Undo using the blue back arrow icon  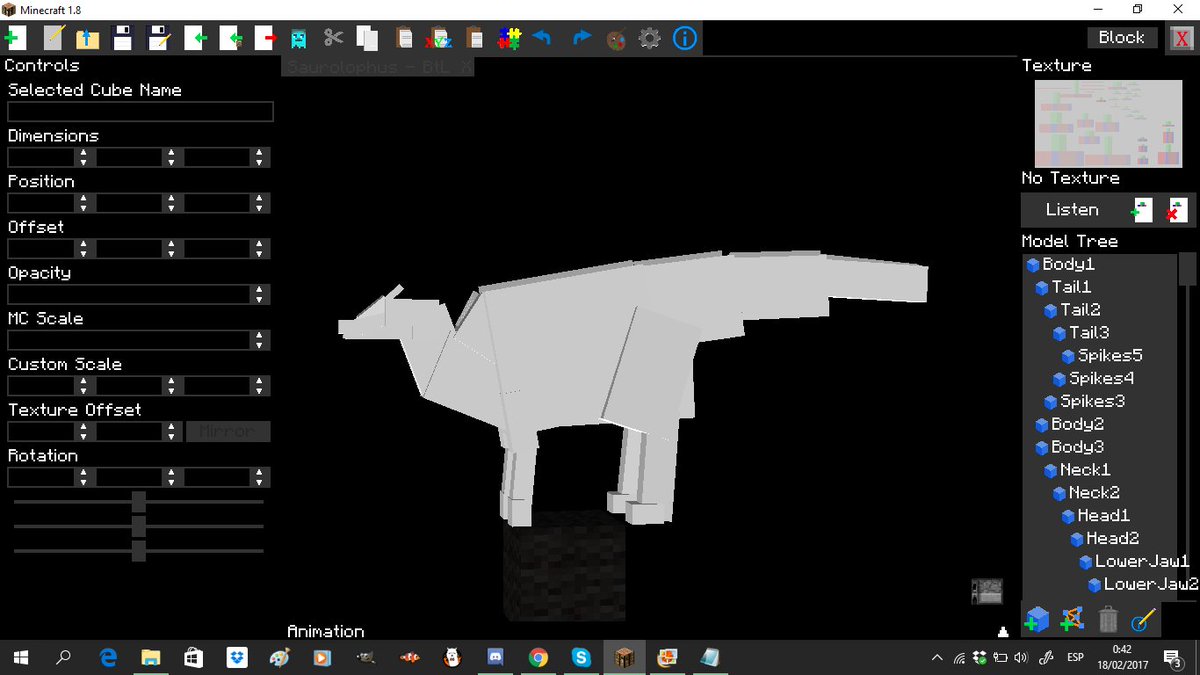click(x=543, y=37)
